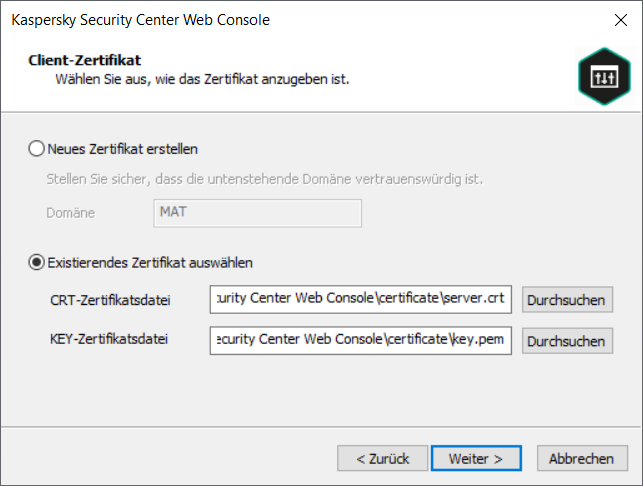Screen dimensions: 643x486
Task: Proceed by clicking 'Weiter >'
Action: (476, 458)
